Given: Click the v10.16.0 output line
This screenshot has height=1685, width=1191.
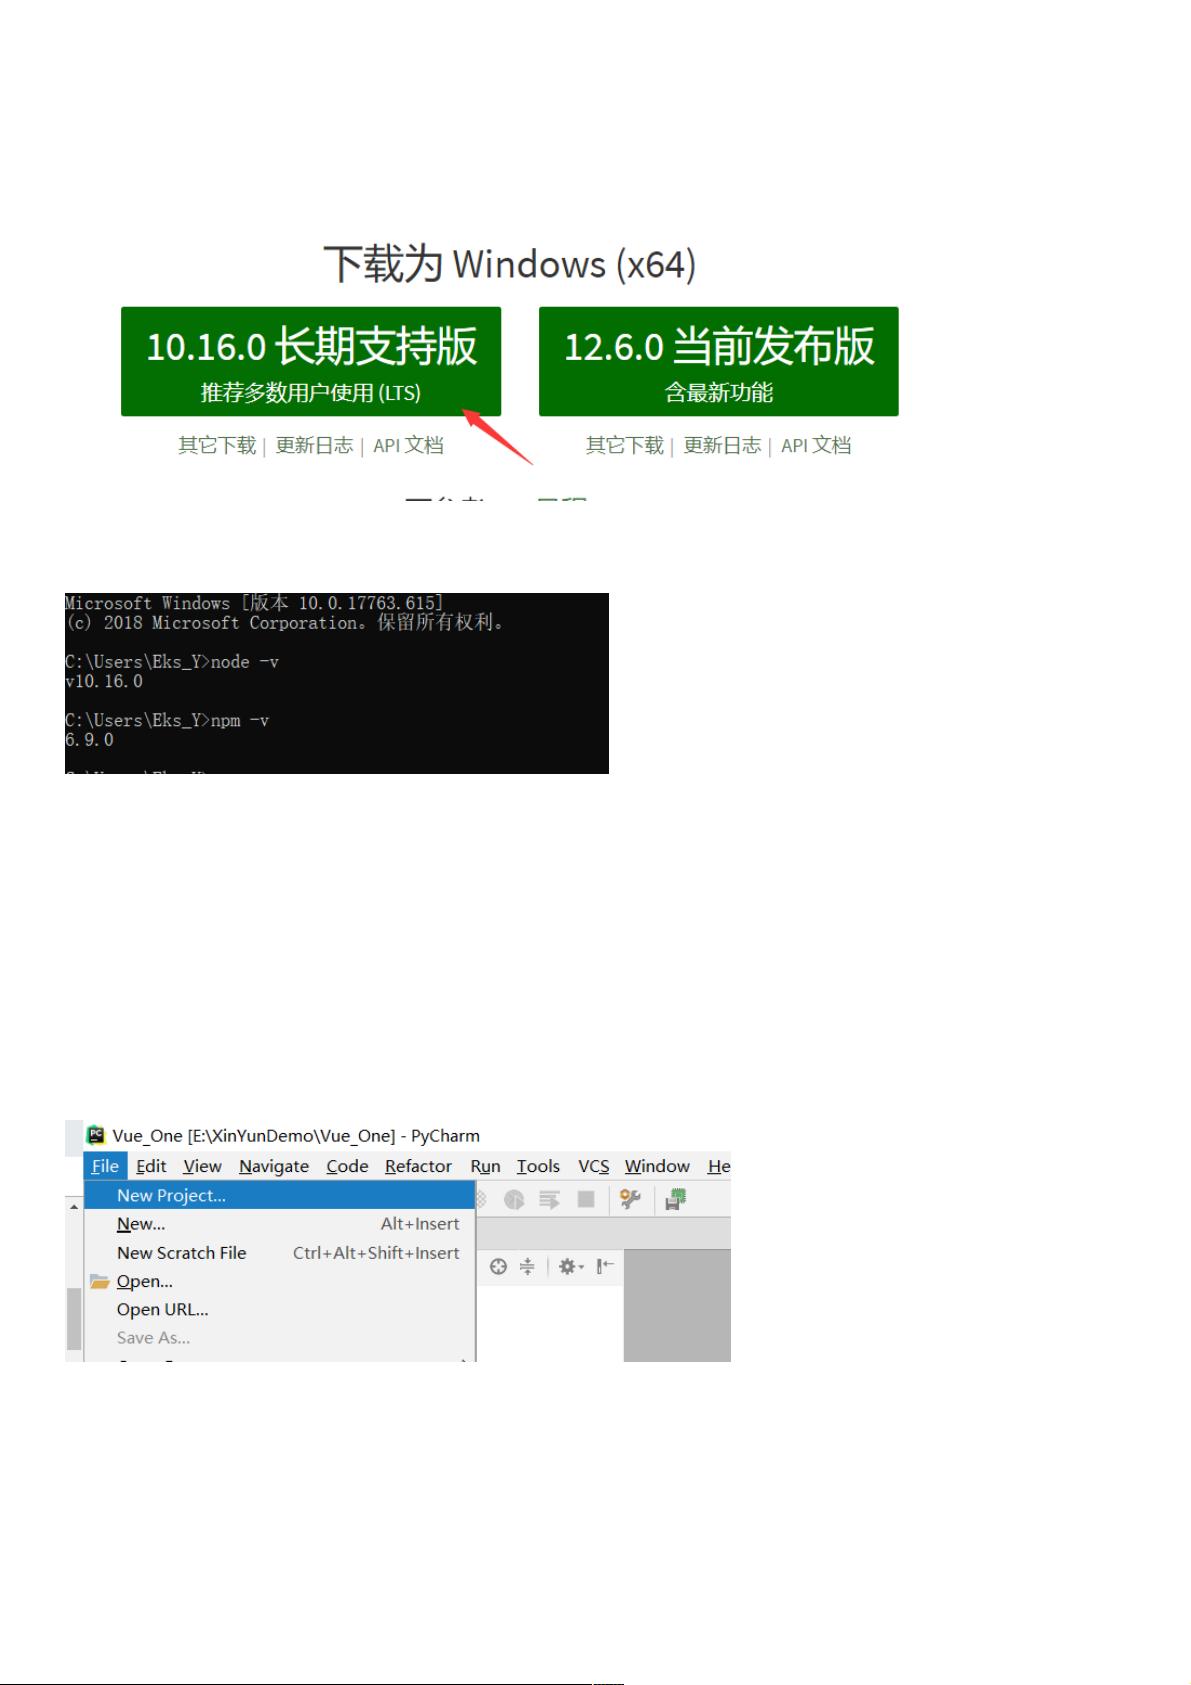Looking at the screenshot, I should coord(104,681).
